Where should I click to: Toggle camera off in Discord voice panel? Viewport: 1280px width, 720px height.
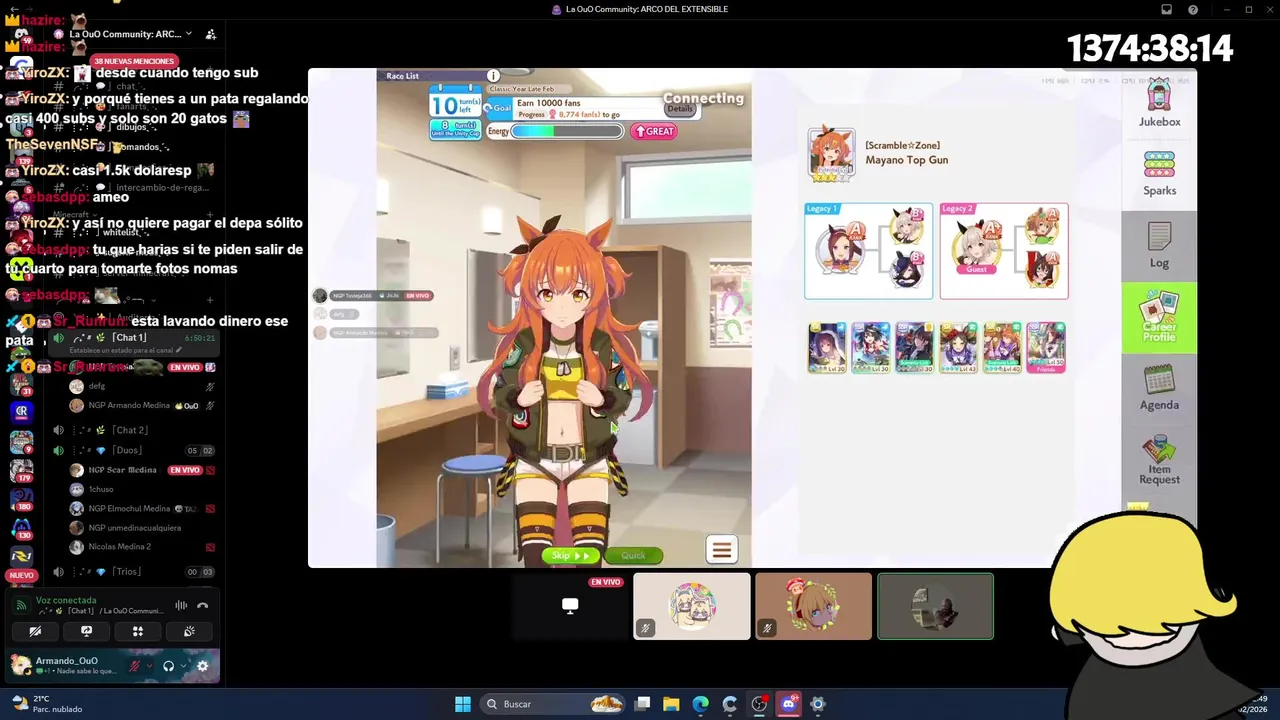tap(35, 631)
